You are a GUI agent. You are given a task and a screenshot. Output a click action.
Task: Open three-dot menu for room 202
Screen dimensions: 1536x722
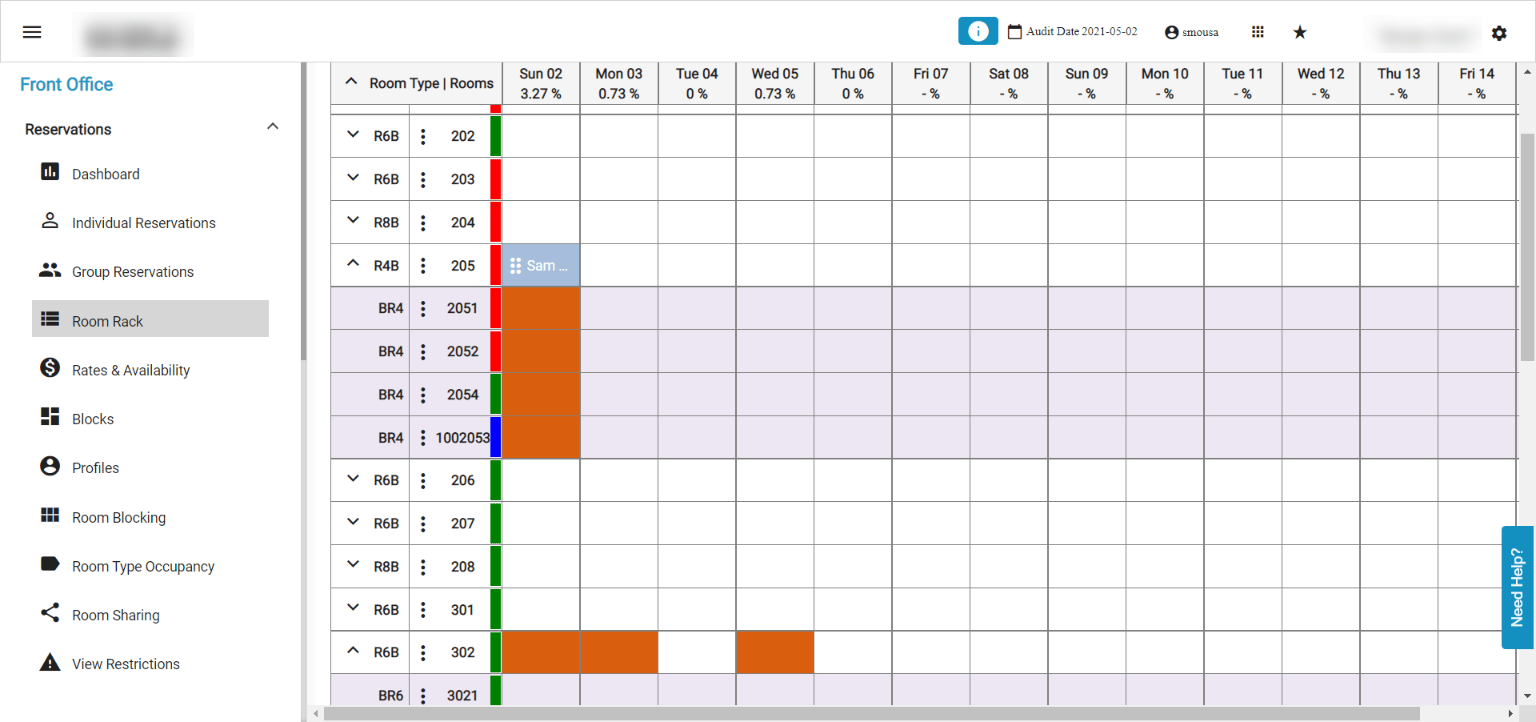pyautogui.click(x=423, y=136)
